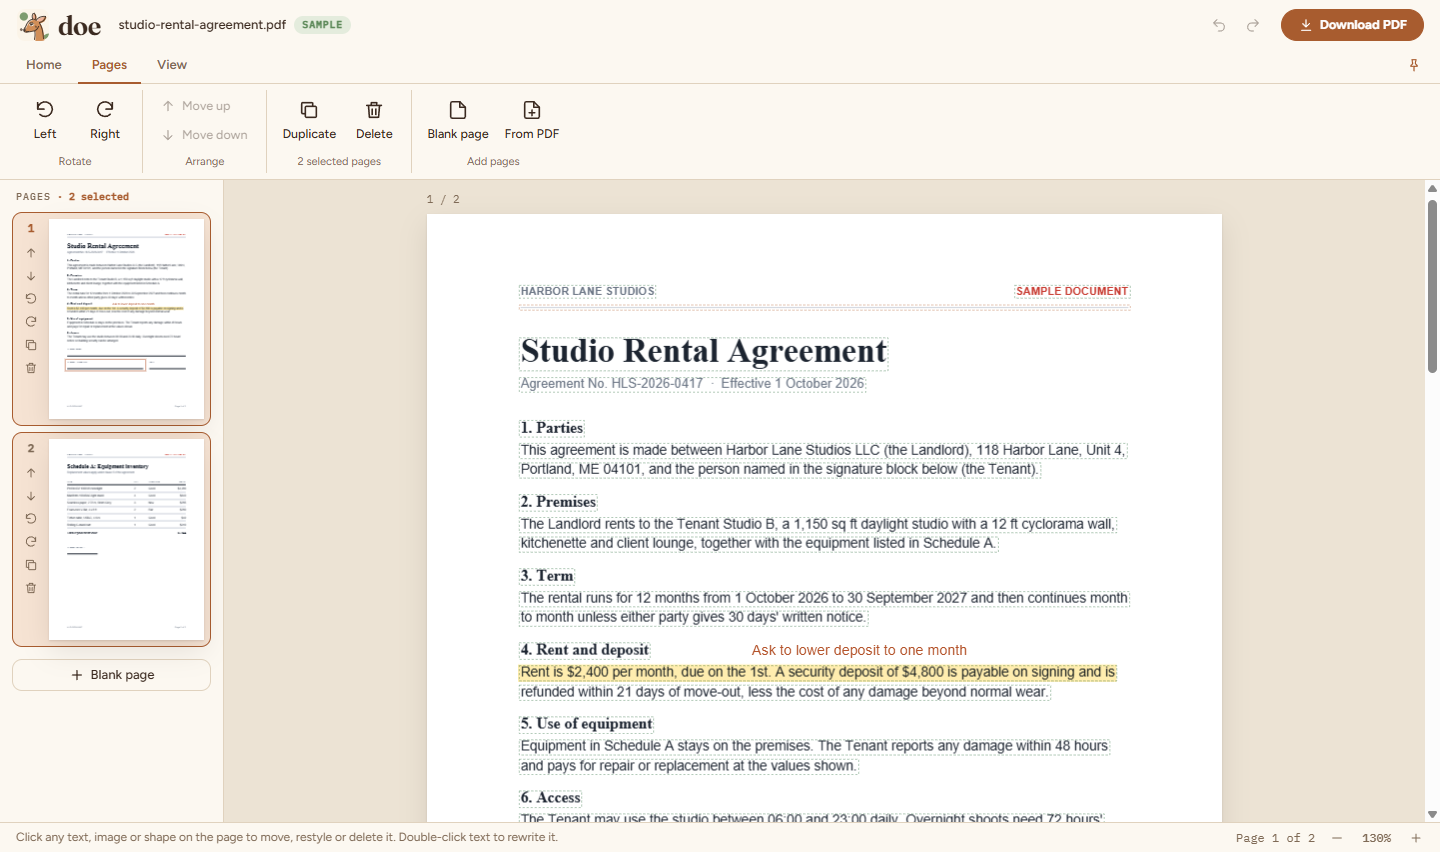Move page 2 up in sidebar
The image size is (1440, 852).
click(31, 473)
